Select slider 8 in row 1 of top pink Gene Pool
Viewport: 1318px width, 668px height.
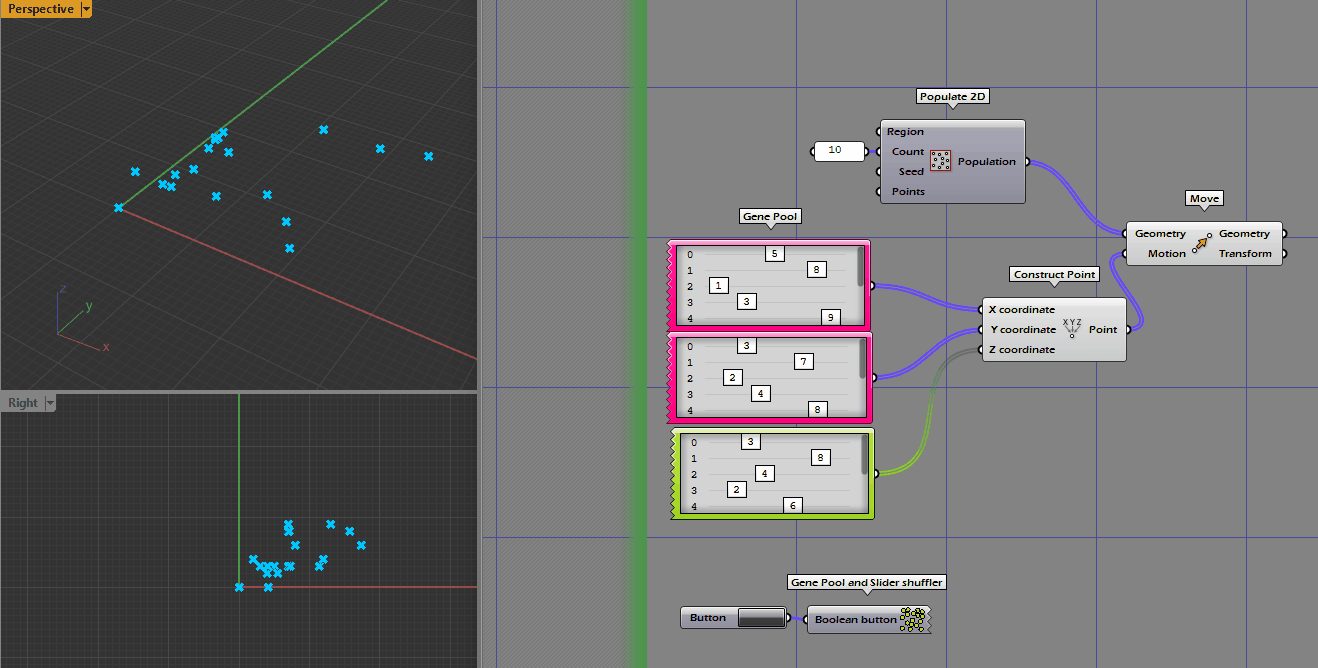817,270
